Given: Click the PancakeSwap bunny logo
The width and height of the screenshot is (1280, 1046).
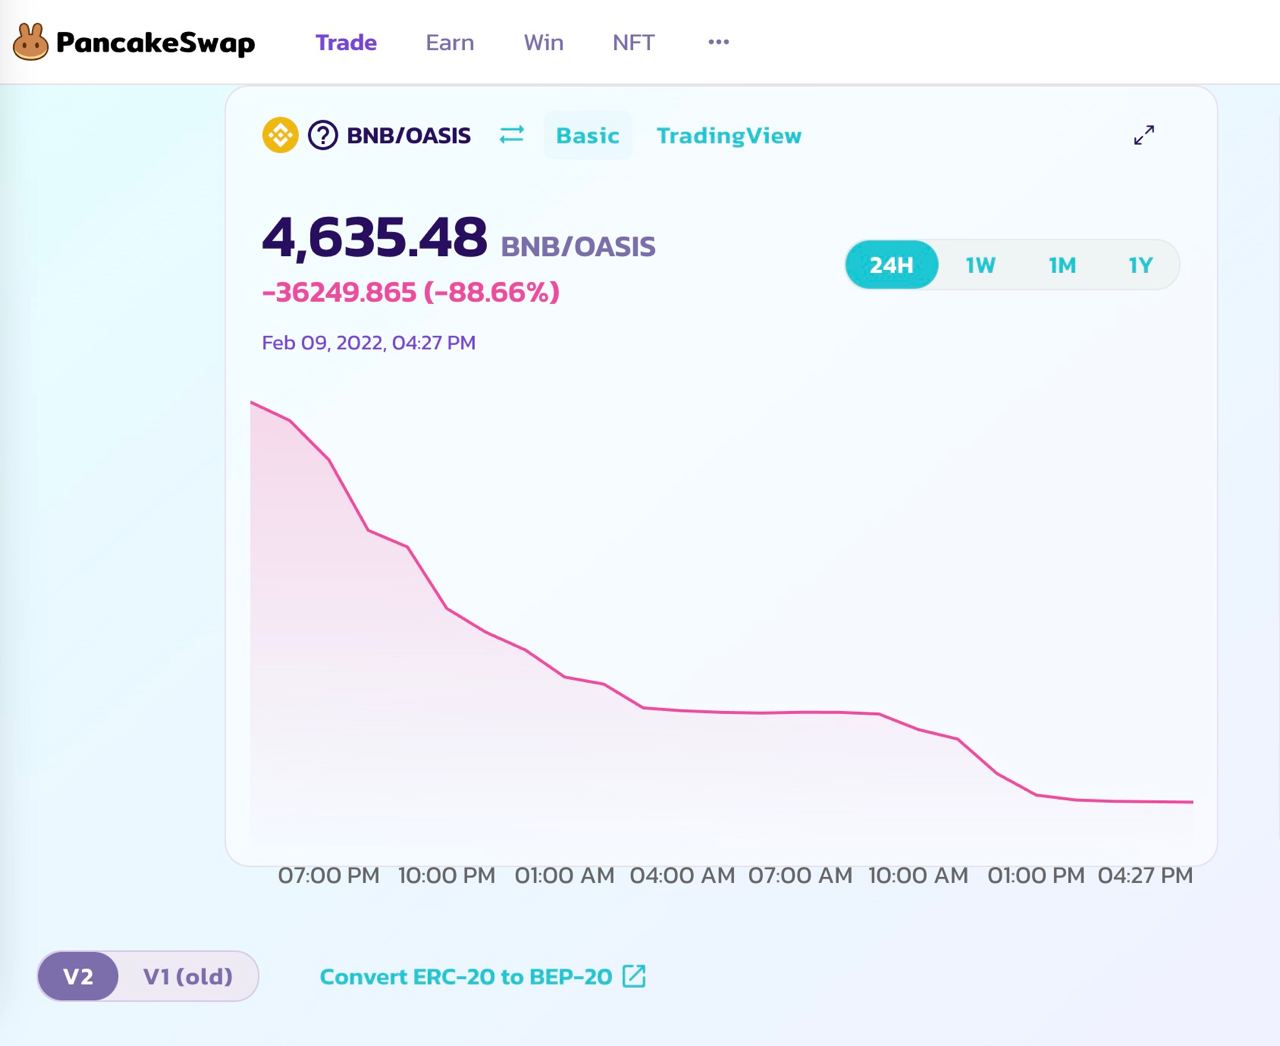Looking at the screenshot, I should point(31,42).
